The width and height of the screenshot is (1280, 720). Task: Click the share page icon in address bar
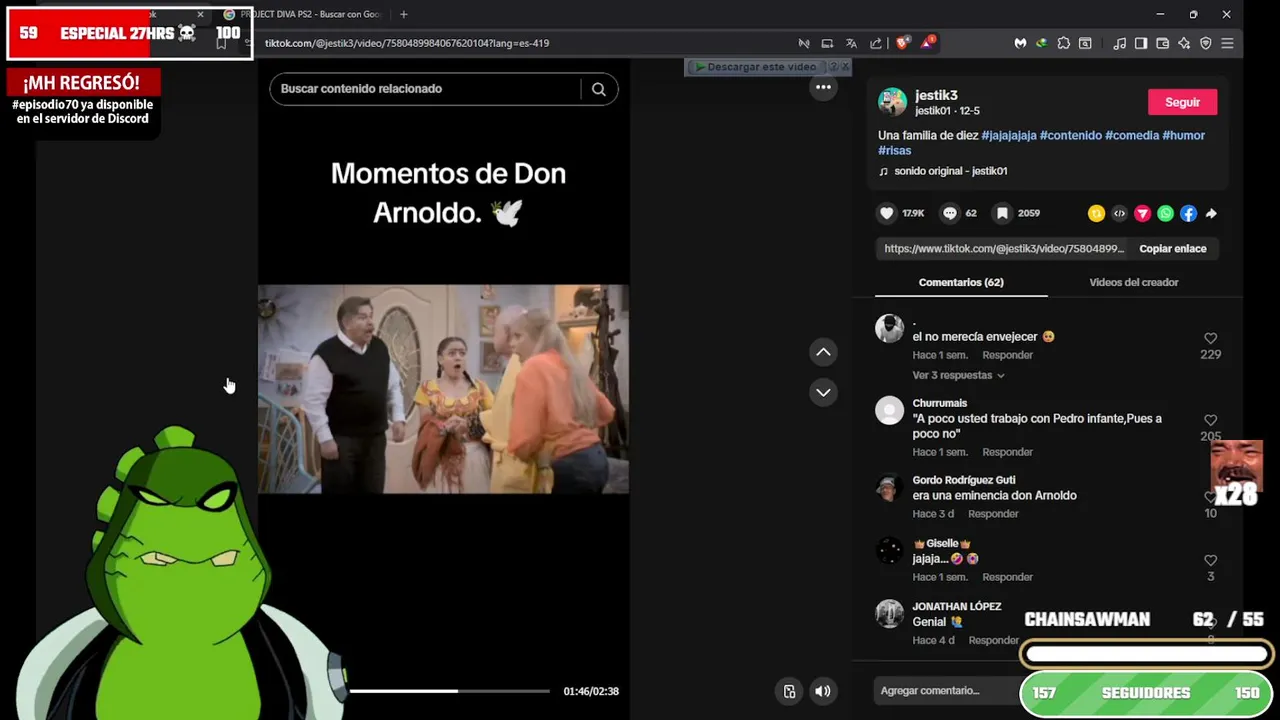(x=876, y=43)
